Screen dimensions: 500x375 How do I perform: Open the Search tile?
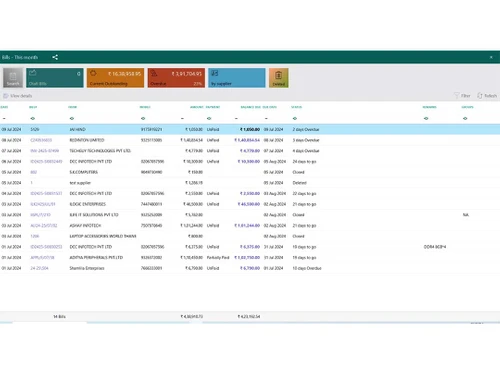coord(13,78)
